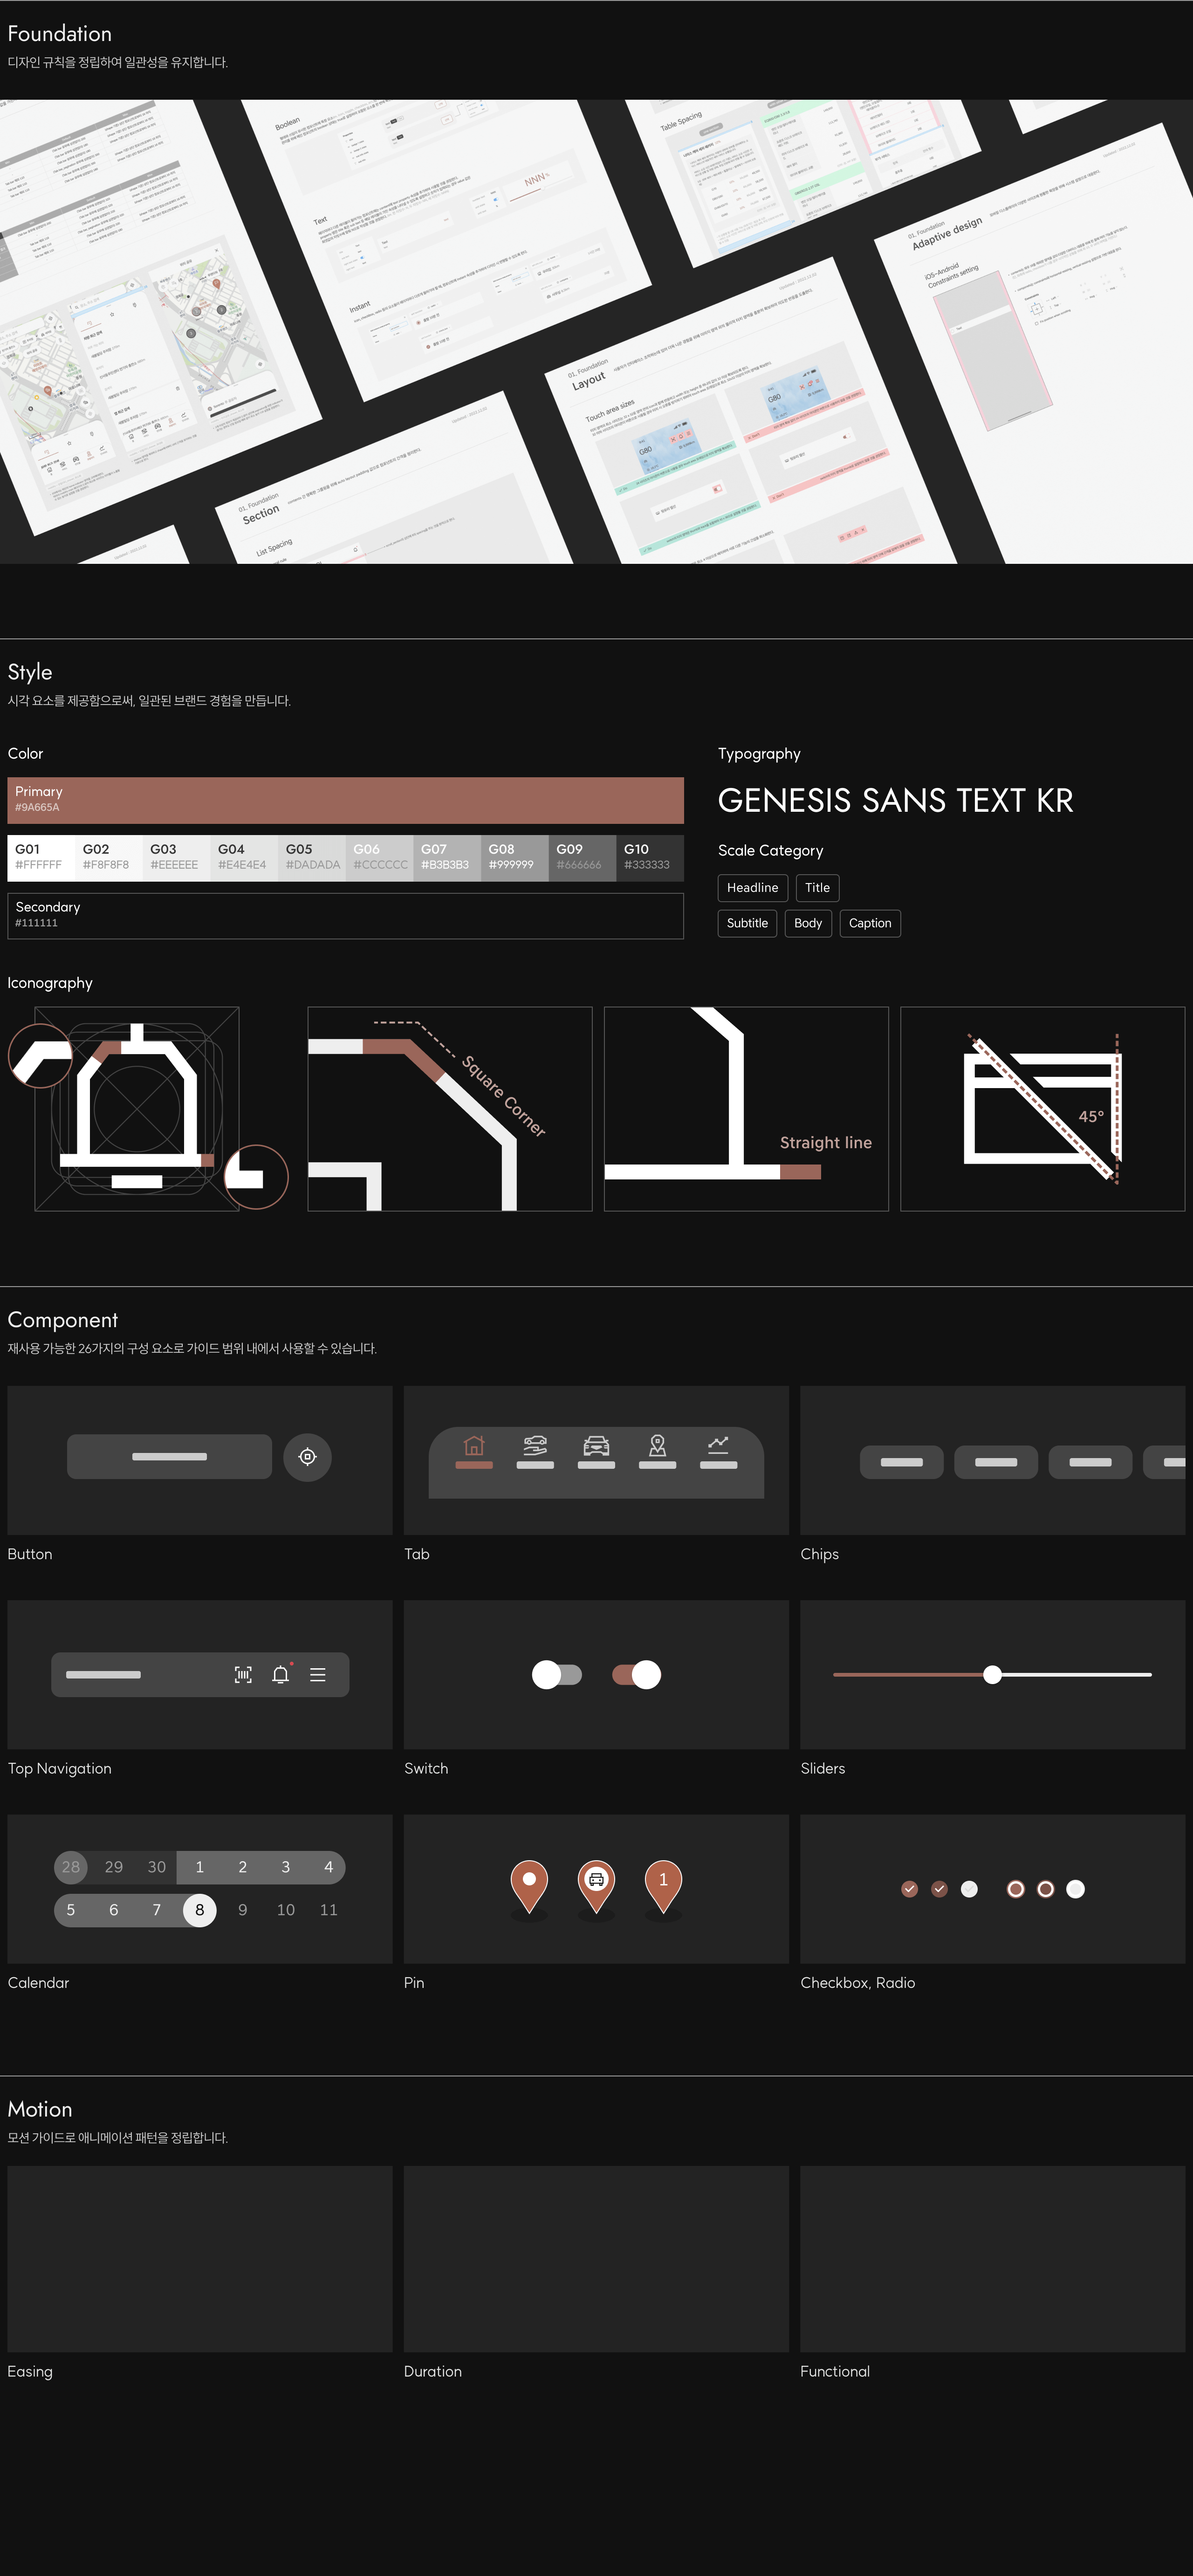Pick the G10 #333333 swatch
The image size is (1193, 2576).
(x=650, y=858)
